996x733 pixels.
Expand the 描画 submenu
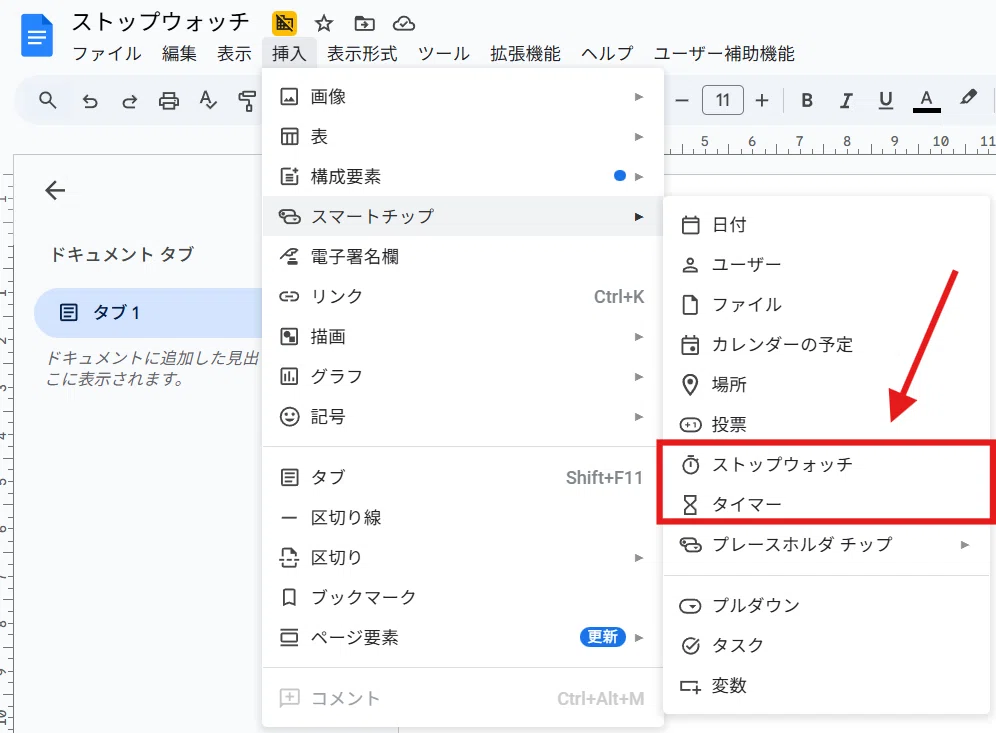pos(462,337)
